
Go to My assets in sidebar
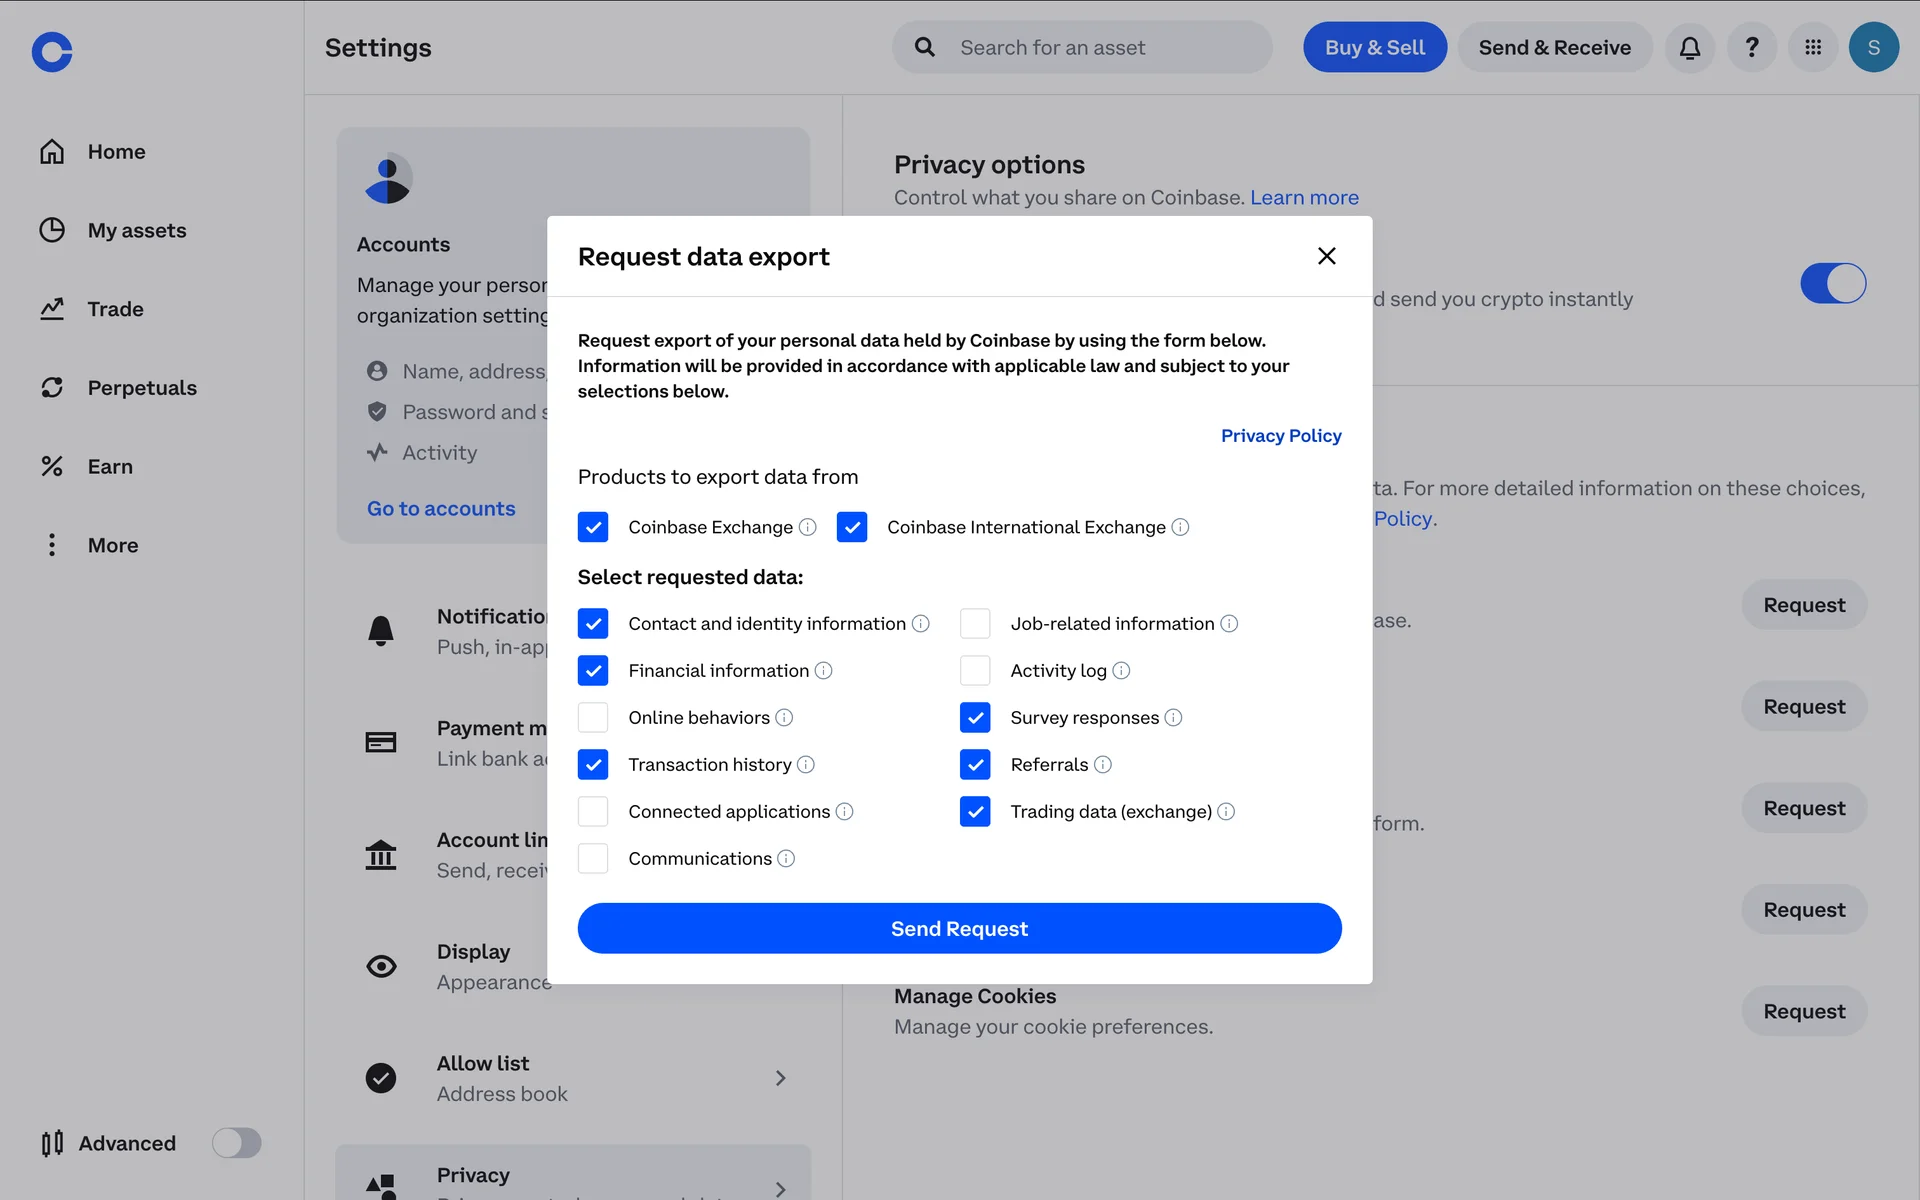(136, 230)
